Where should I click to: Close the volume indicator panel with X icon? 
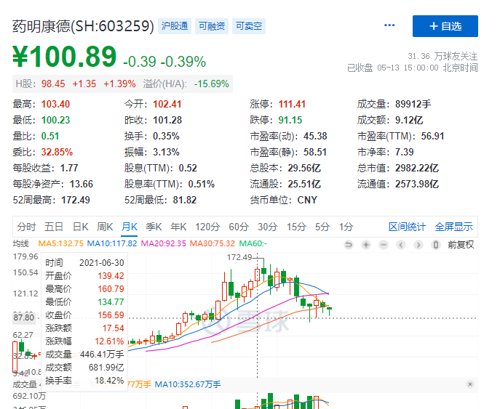(470, 384)
